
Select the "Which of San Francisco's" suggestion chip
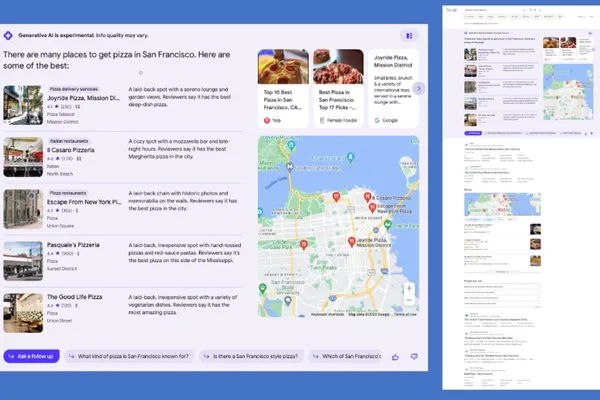(x=346, y=356)
